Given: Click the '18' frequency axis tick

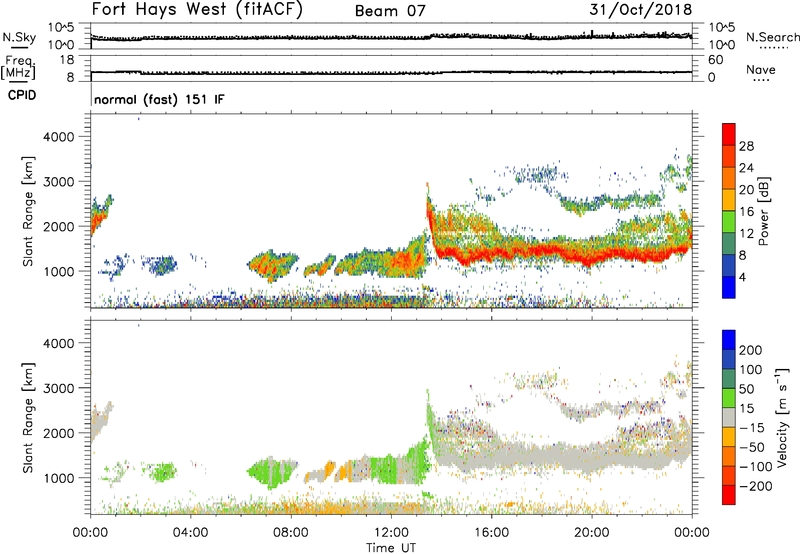Looking at the screenshot, I should pos(66,60).
